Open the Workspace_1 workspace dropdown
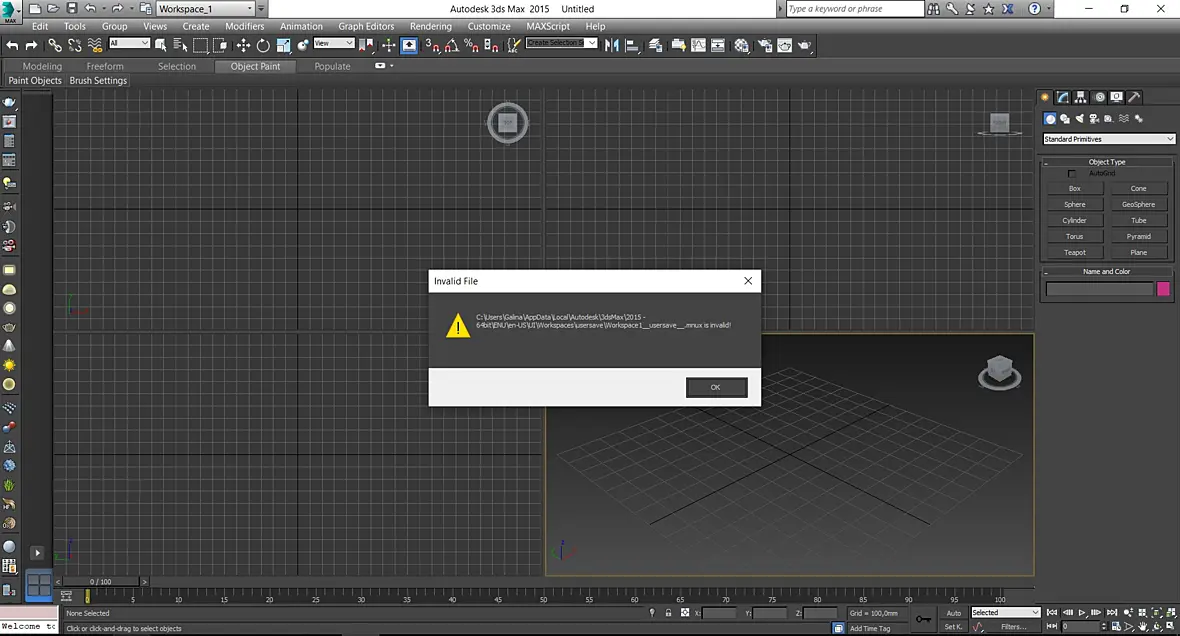 pyautogui.click(x=205, y=9)
